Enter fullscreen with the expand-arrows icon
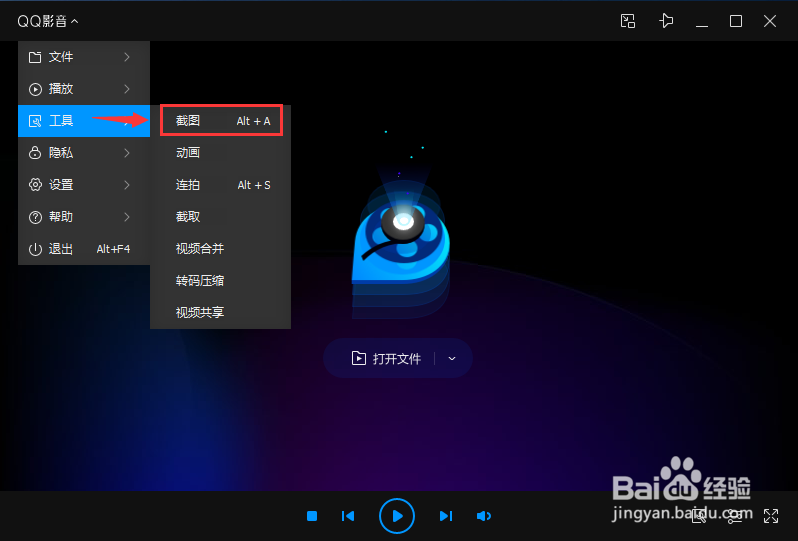 point(771,516)
